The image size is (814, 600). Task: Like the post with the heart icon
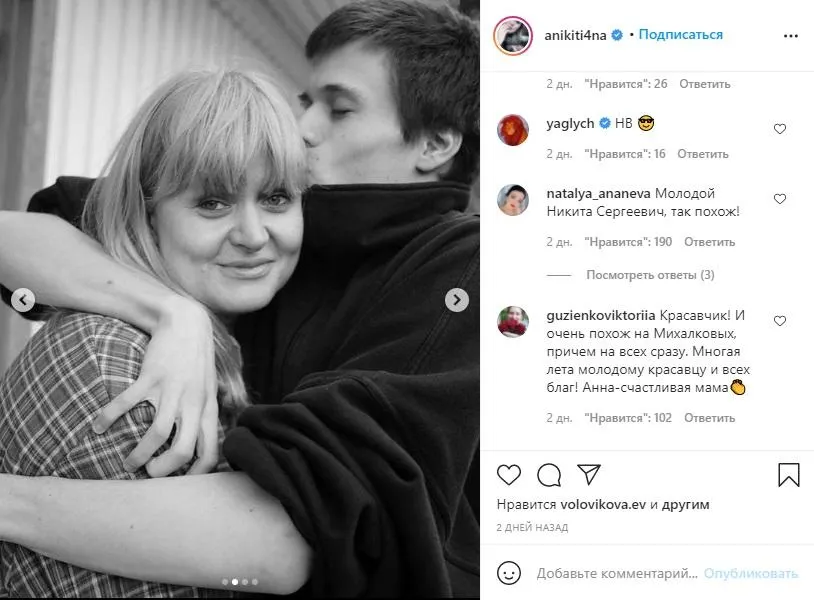509,474
